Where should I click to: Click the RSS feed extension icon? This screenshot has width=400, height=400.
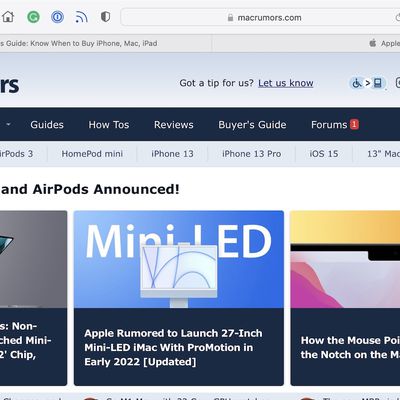pyautogui.click(x=81, y=17)
